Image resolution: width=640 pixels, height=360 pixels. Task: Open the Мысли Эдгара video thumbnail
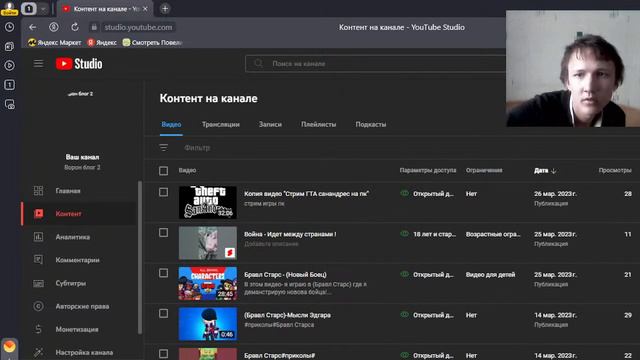[x=207, y=324]
